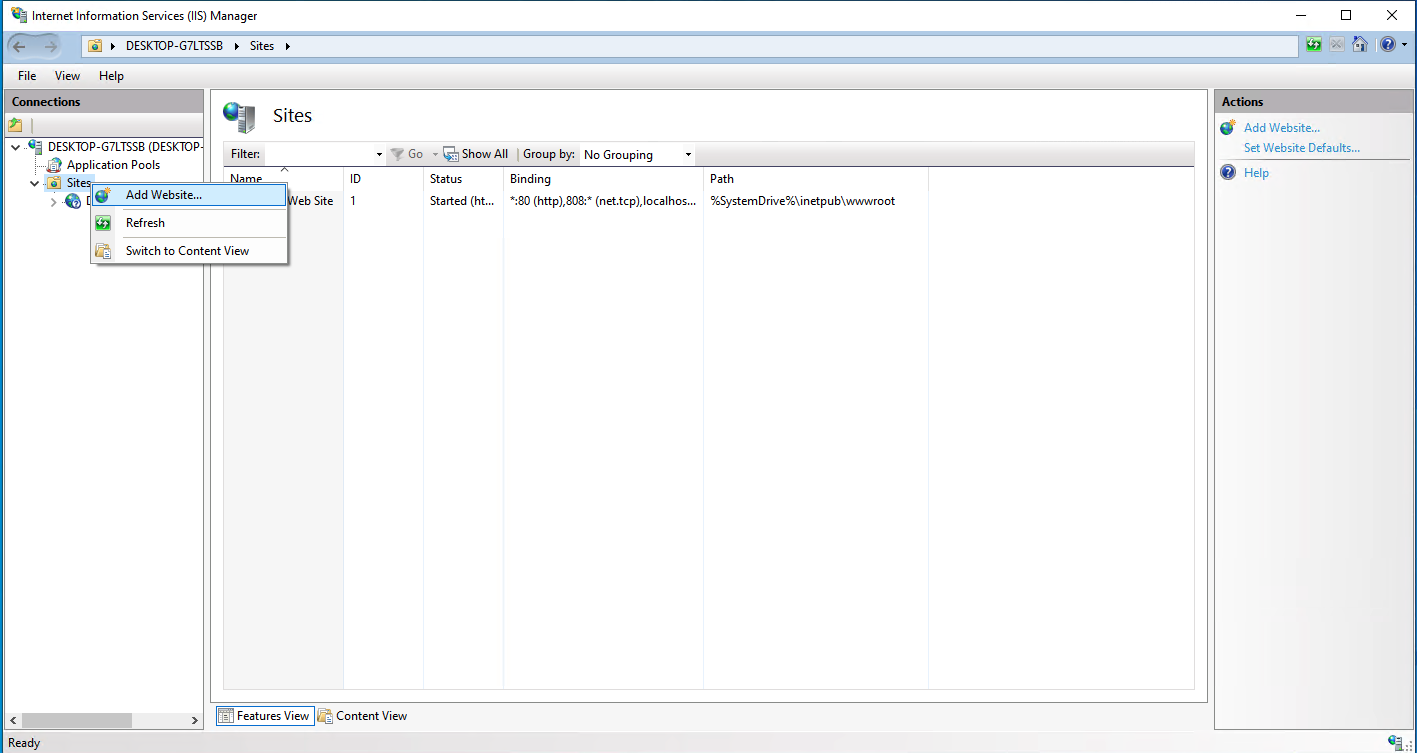
Task: Click the Go filter funnel icon
Action: (x=397, y=155)
